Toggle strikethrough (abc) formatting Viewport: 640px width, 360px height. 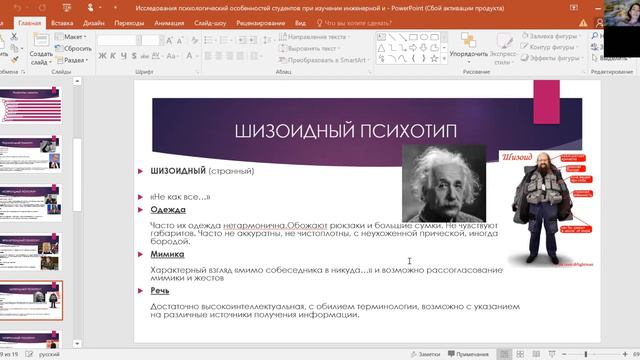coord(144,56)
